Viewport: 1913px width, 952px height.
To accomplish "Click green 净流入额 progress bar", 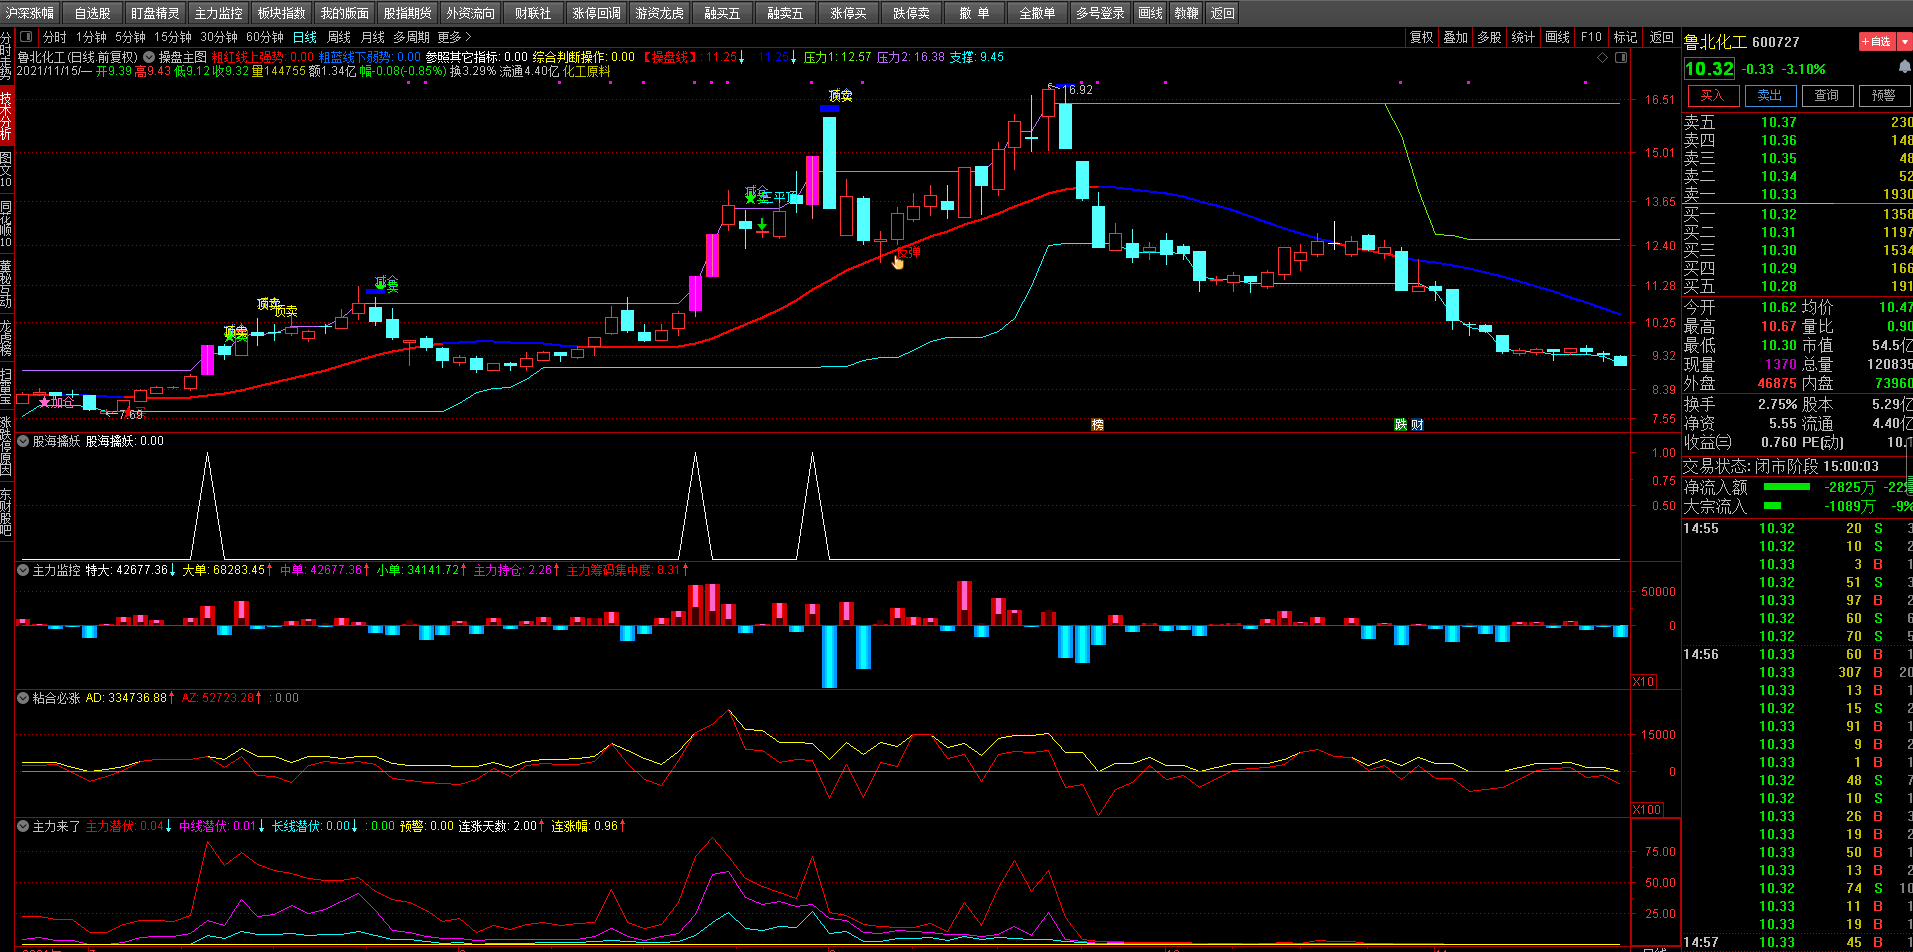I will (1786, 487).
